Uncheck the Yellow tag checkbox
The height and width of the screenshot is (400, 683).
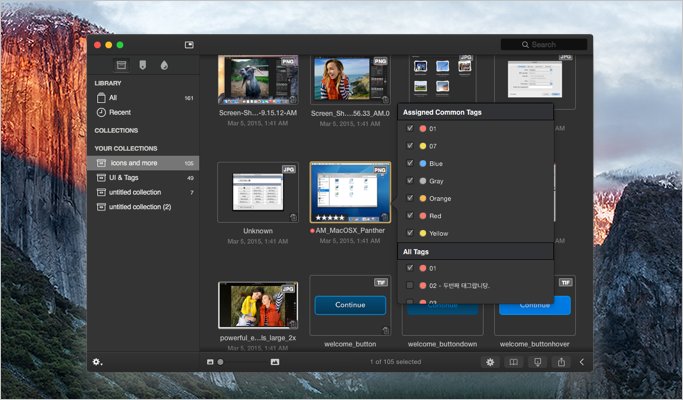pyautogui.click(x=409, y=233)
